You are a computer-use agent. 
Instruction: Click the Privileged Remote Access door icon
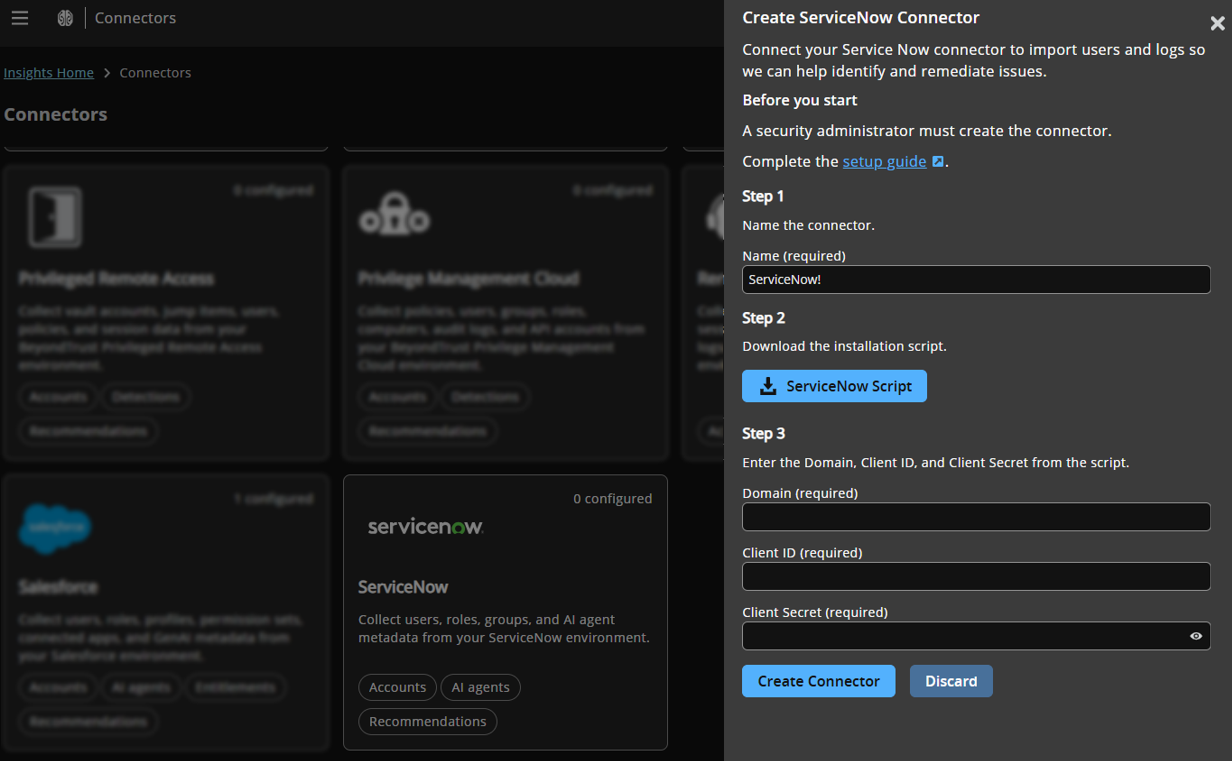[55, 216]
